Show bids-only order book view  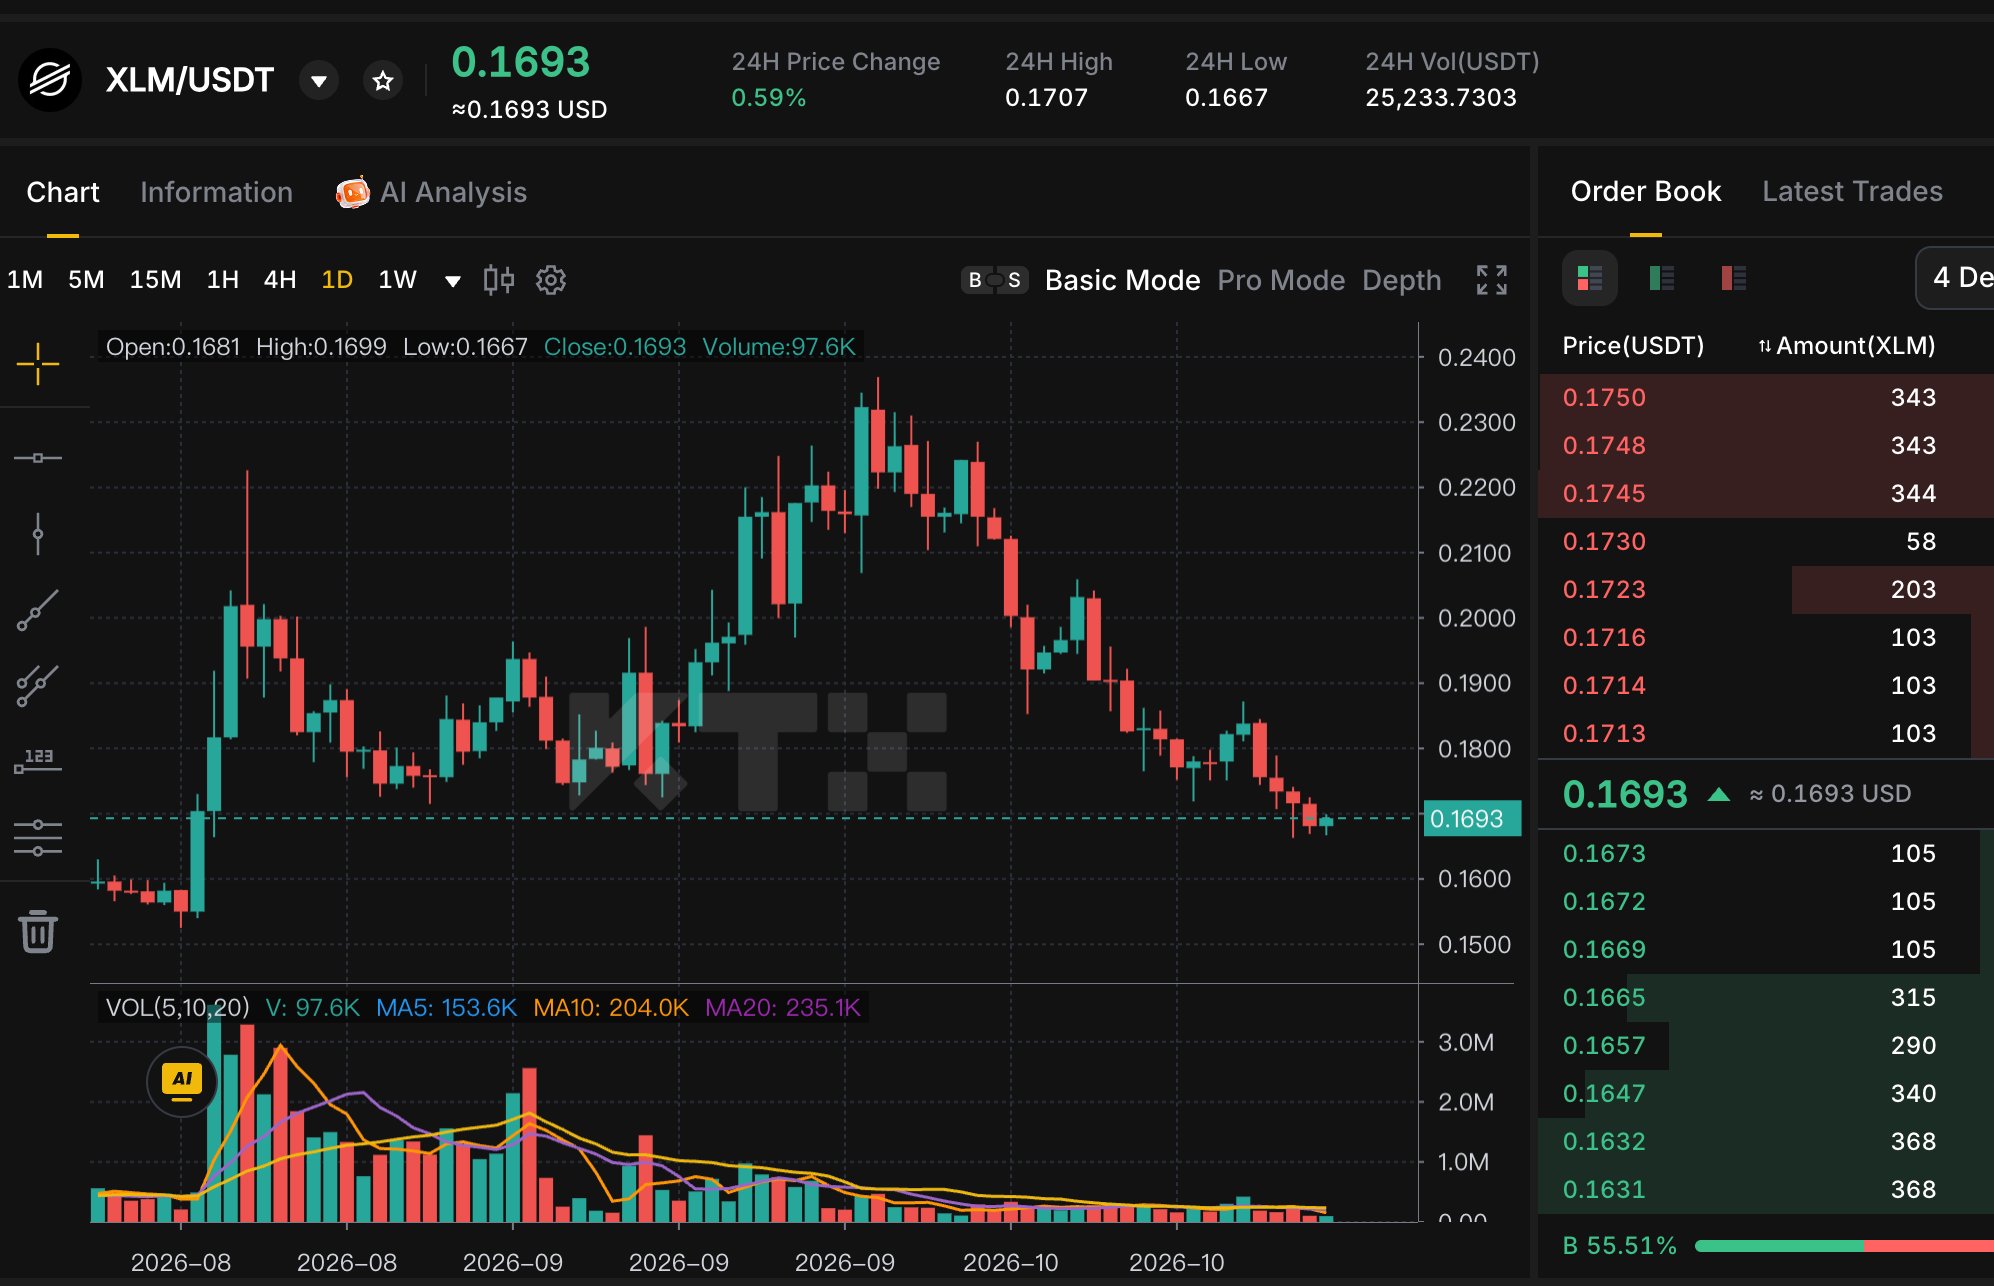tap(1662, 278)
